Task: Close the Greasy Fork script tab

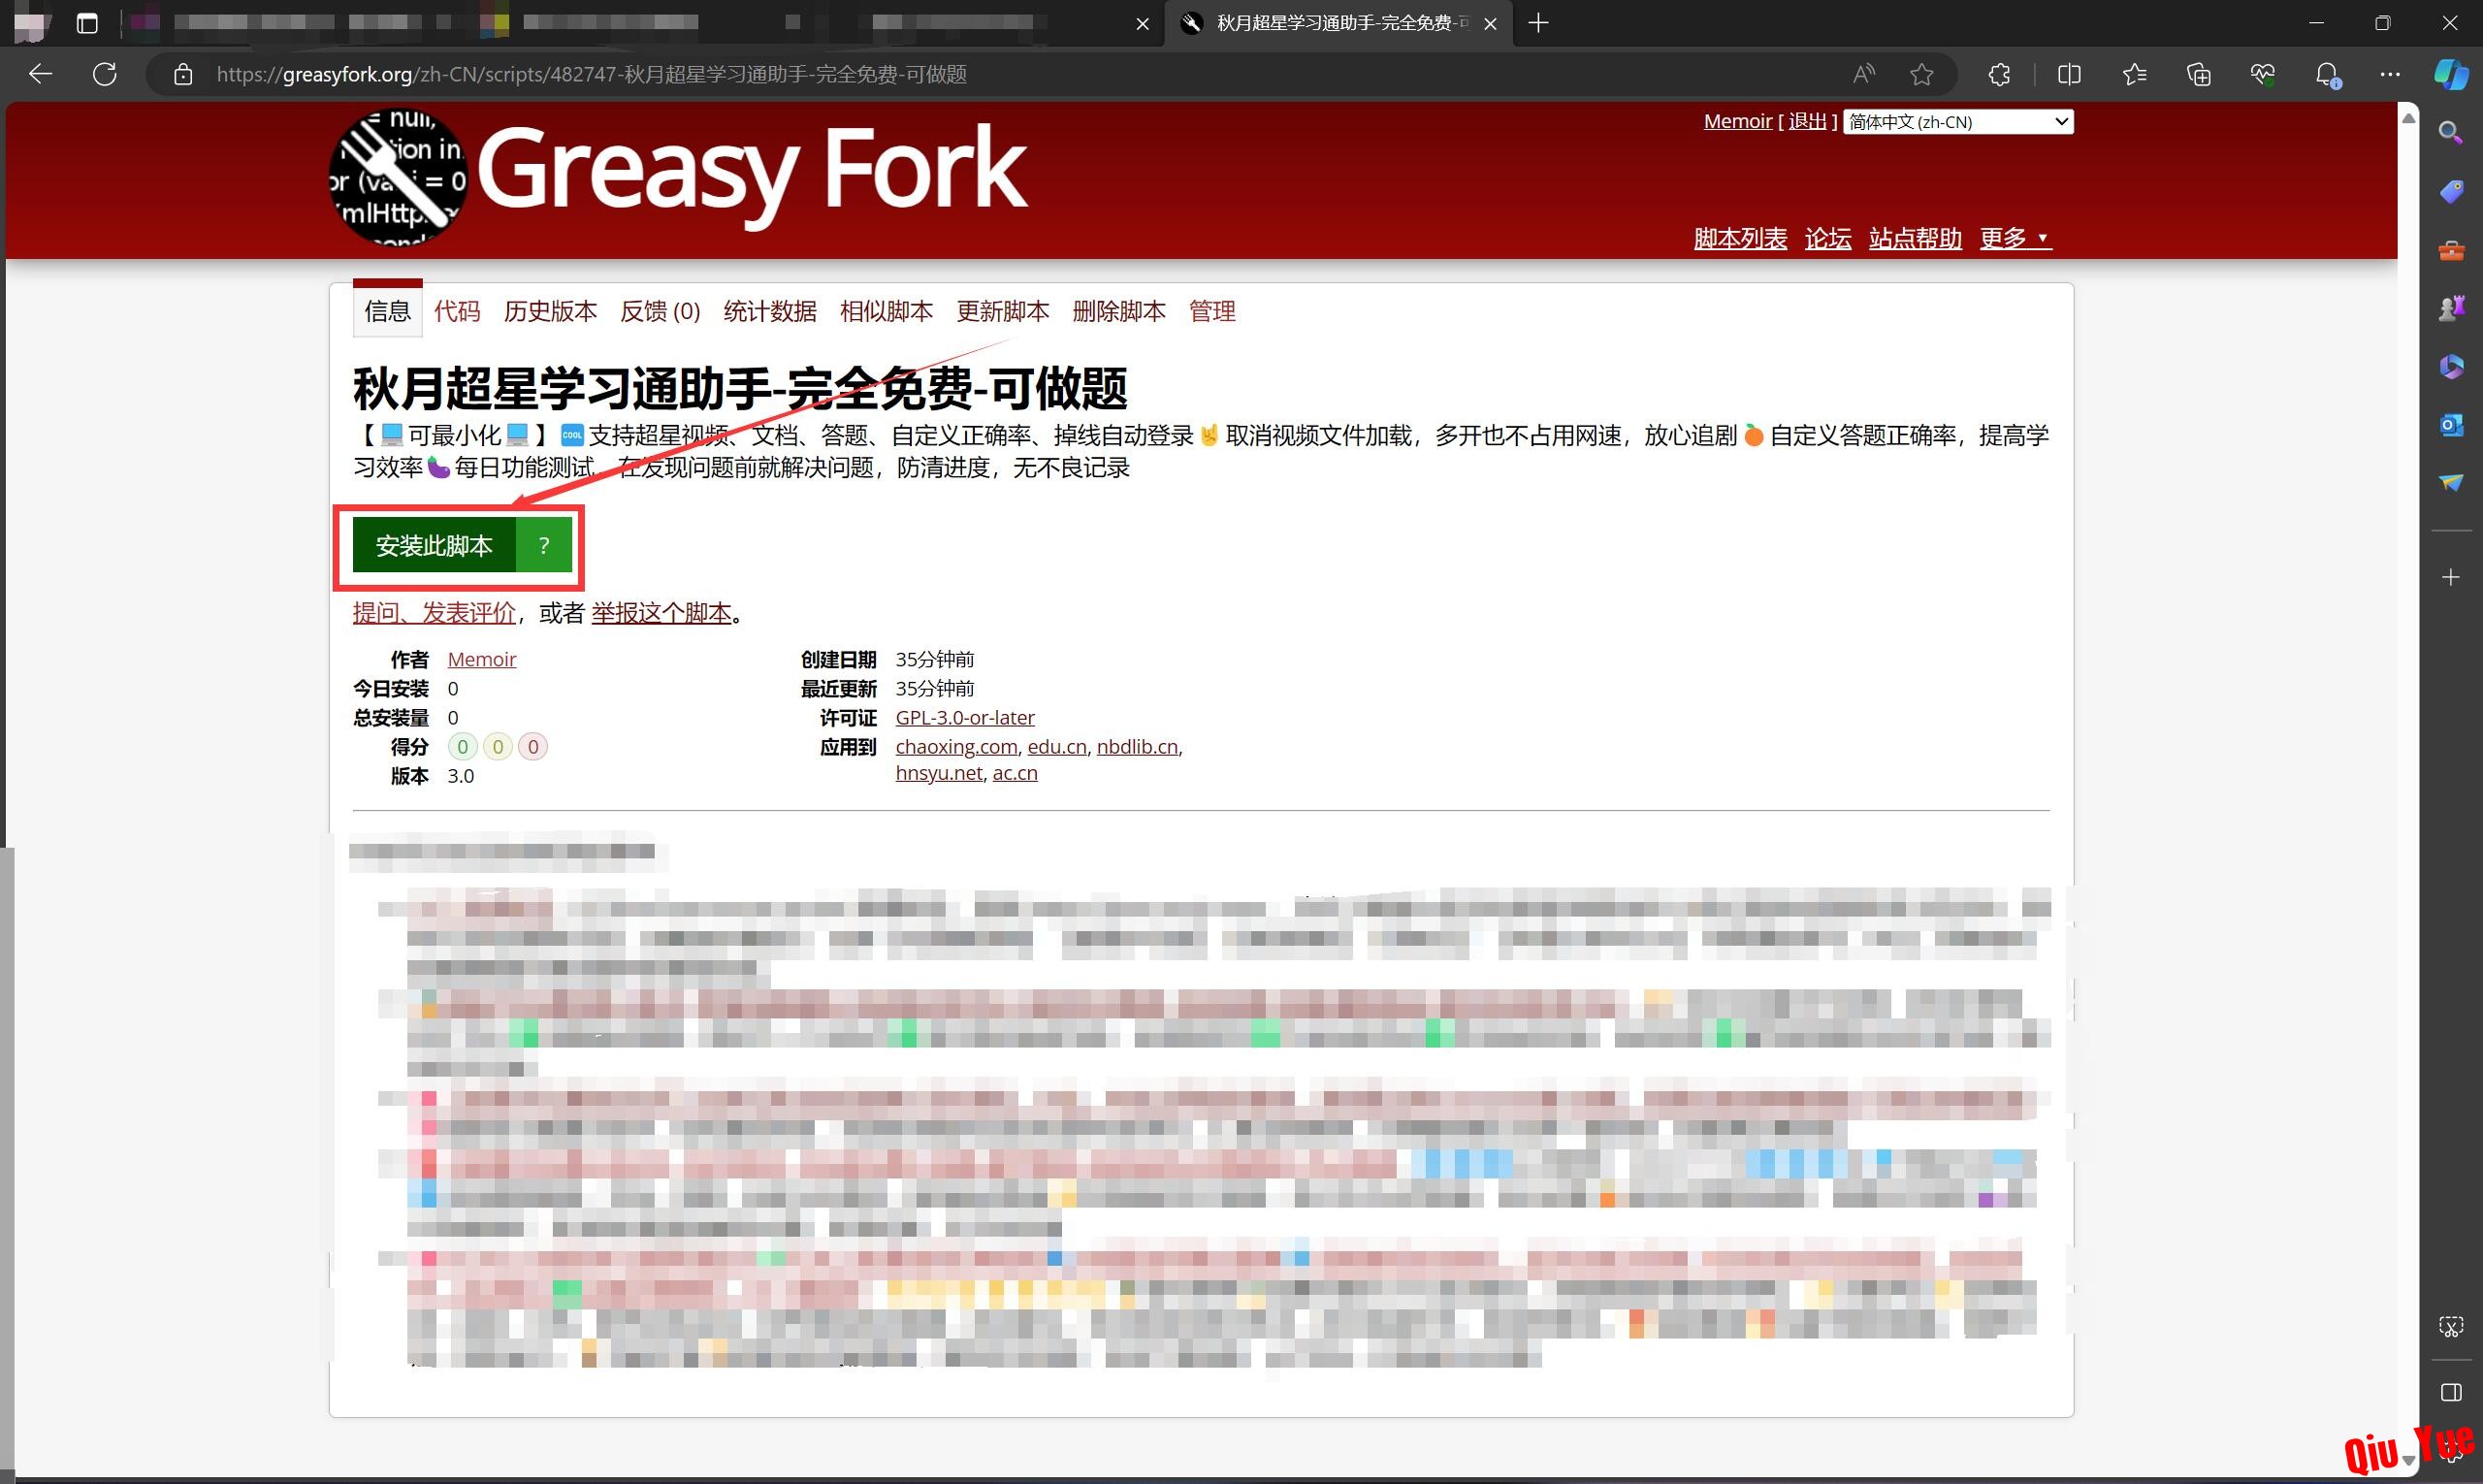Action: 1490,23
